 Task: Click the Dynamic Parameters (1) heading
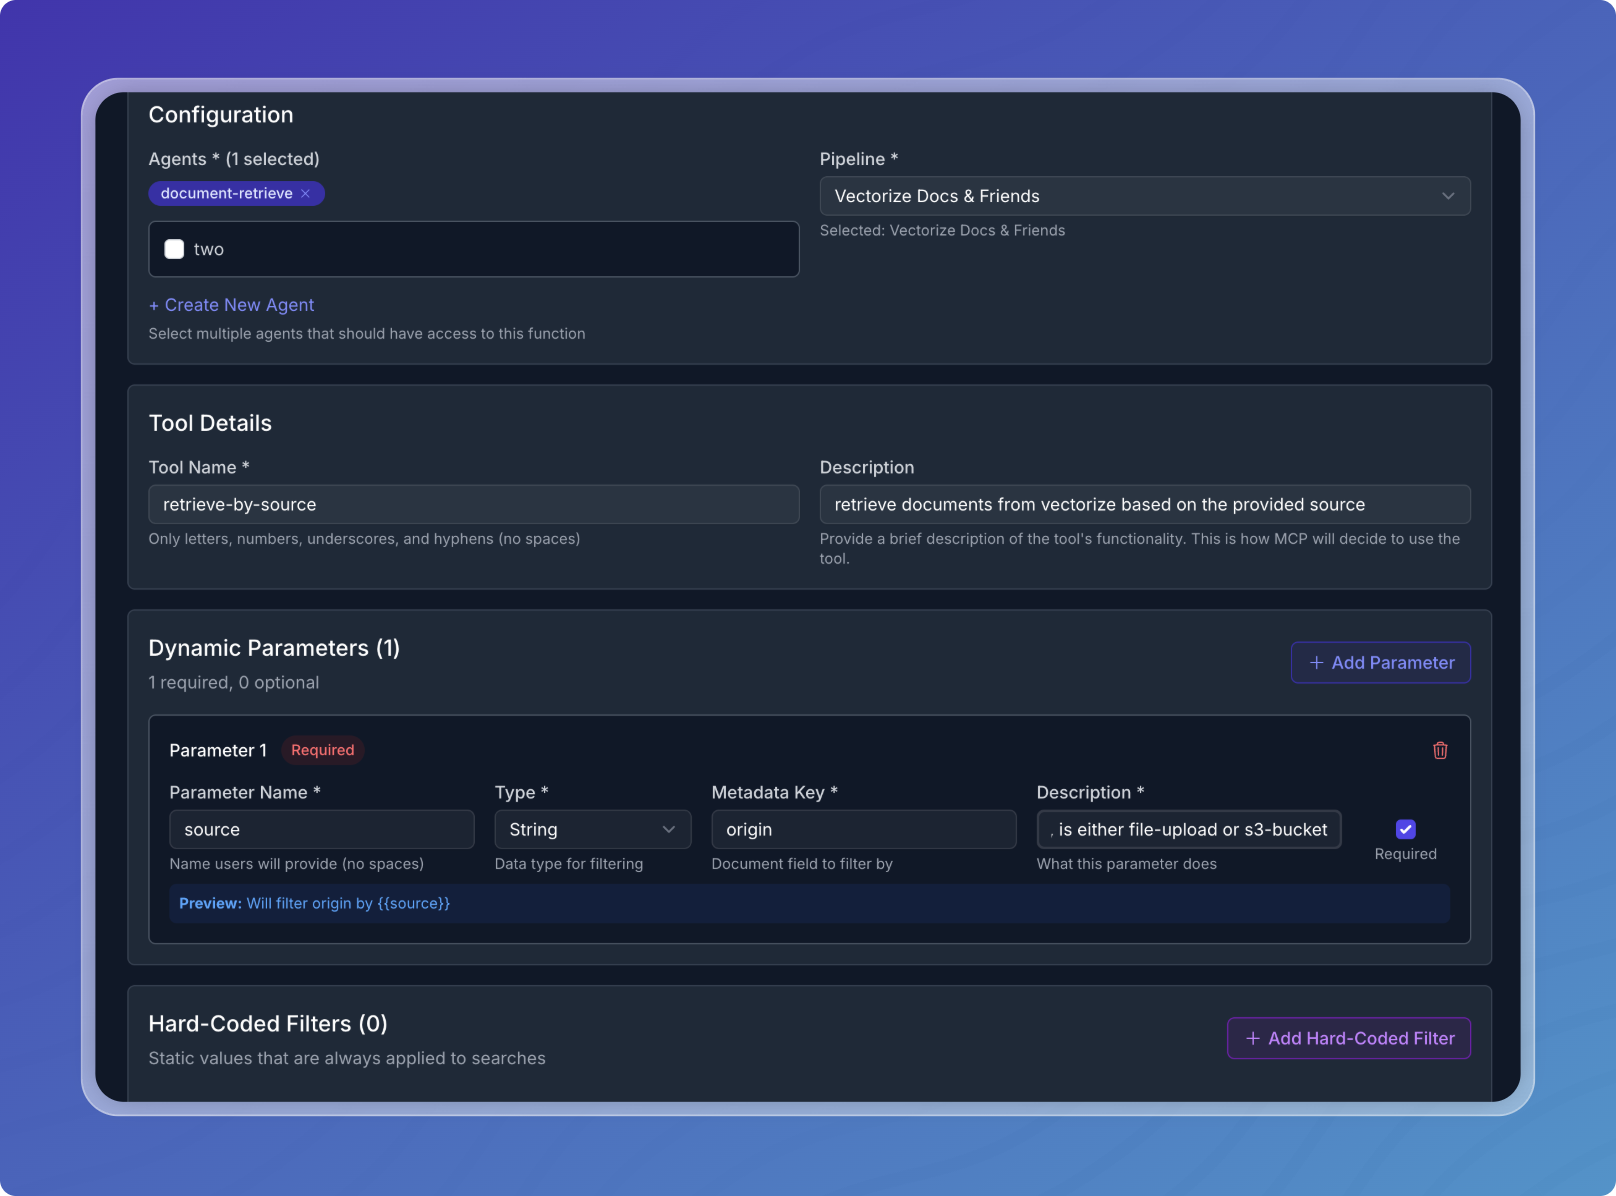pos(274,648)
